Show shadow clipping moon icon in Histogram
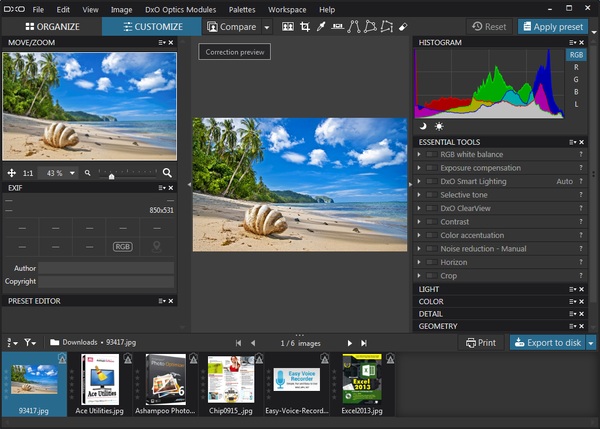 point(423,126)
